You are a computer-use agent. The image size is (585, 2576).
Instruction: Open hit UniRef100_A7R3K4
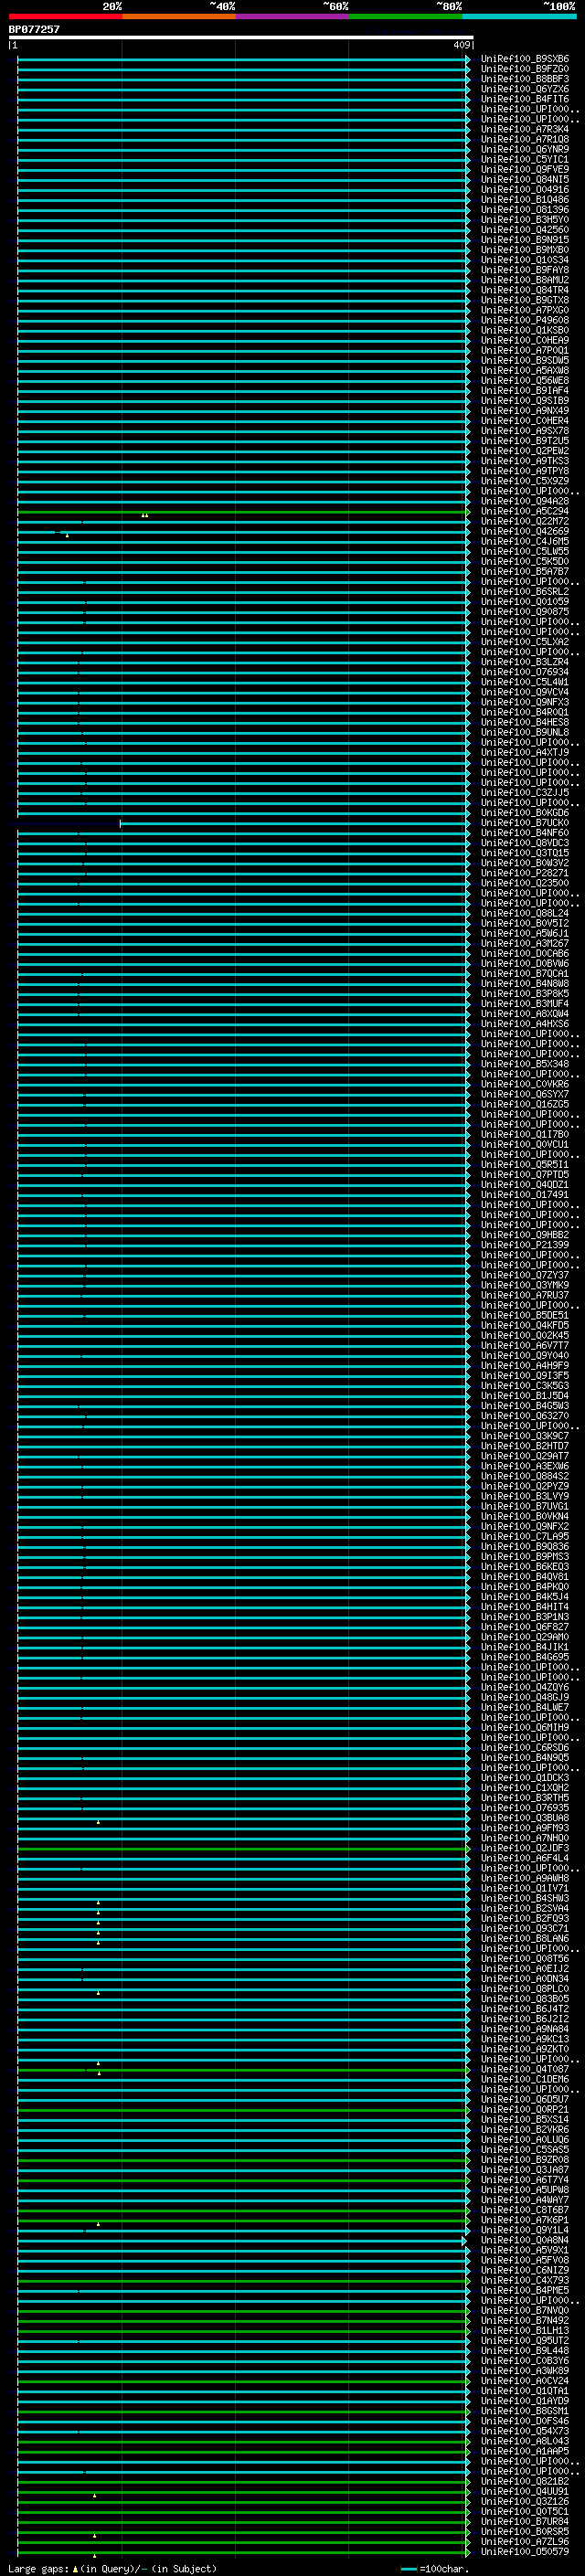click(524, 129)
